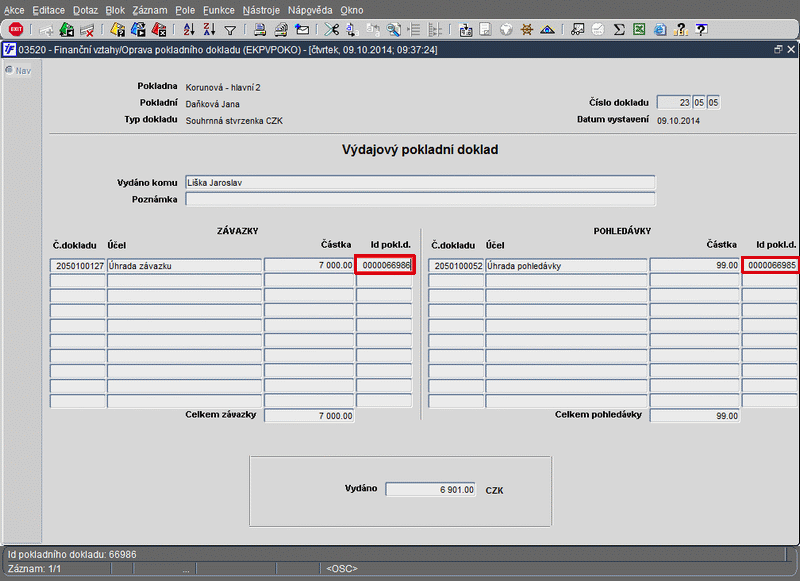Click the green duplicate record icon
800x581 pixels.
click(66, 30)
